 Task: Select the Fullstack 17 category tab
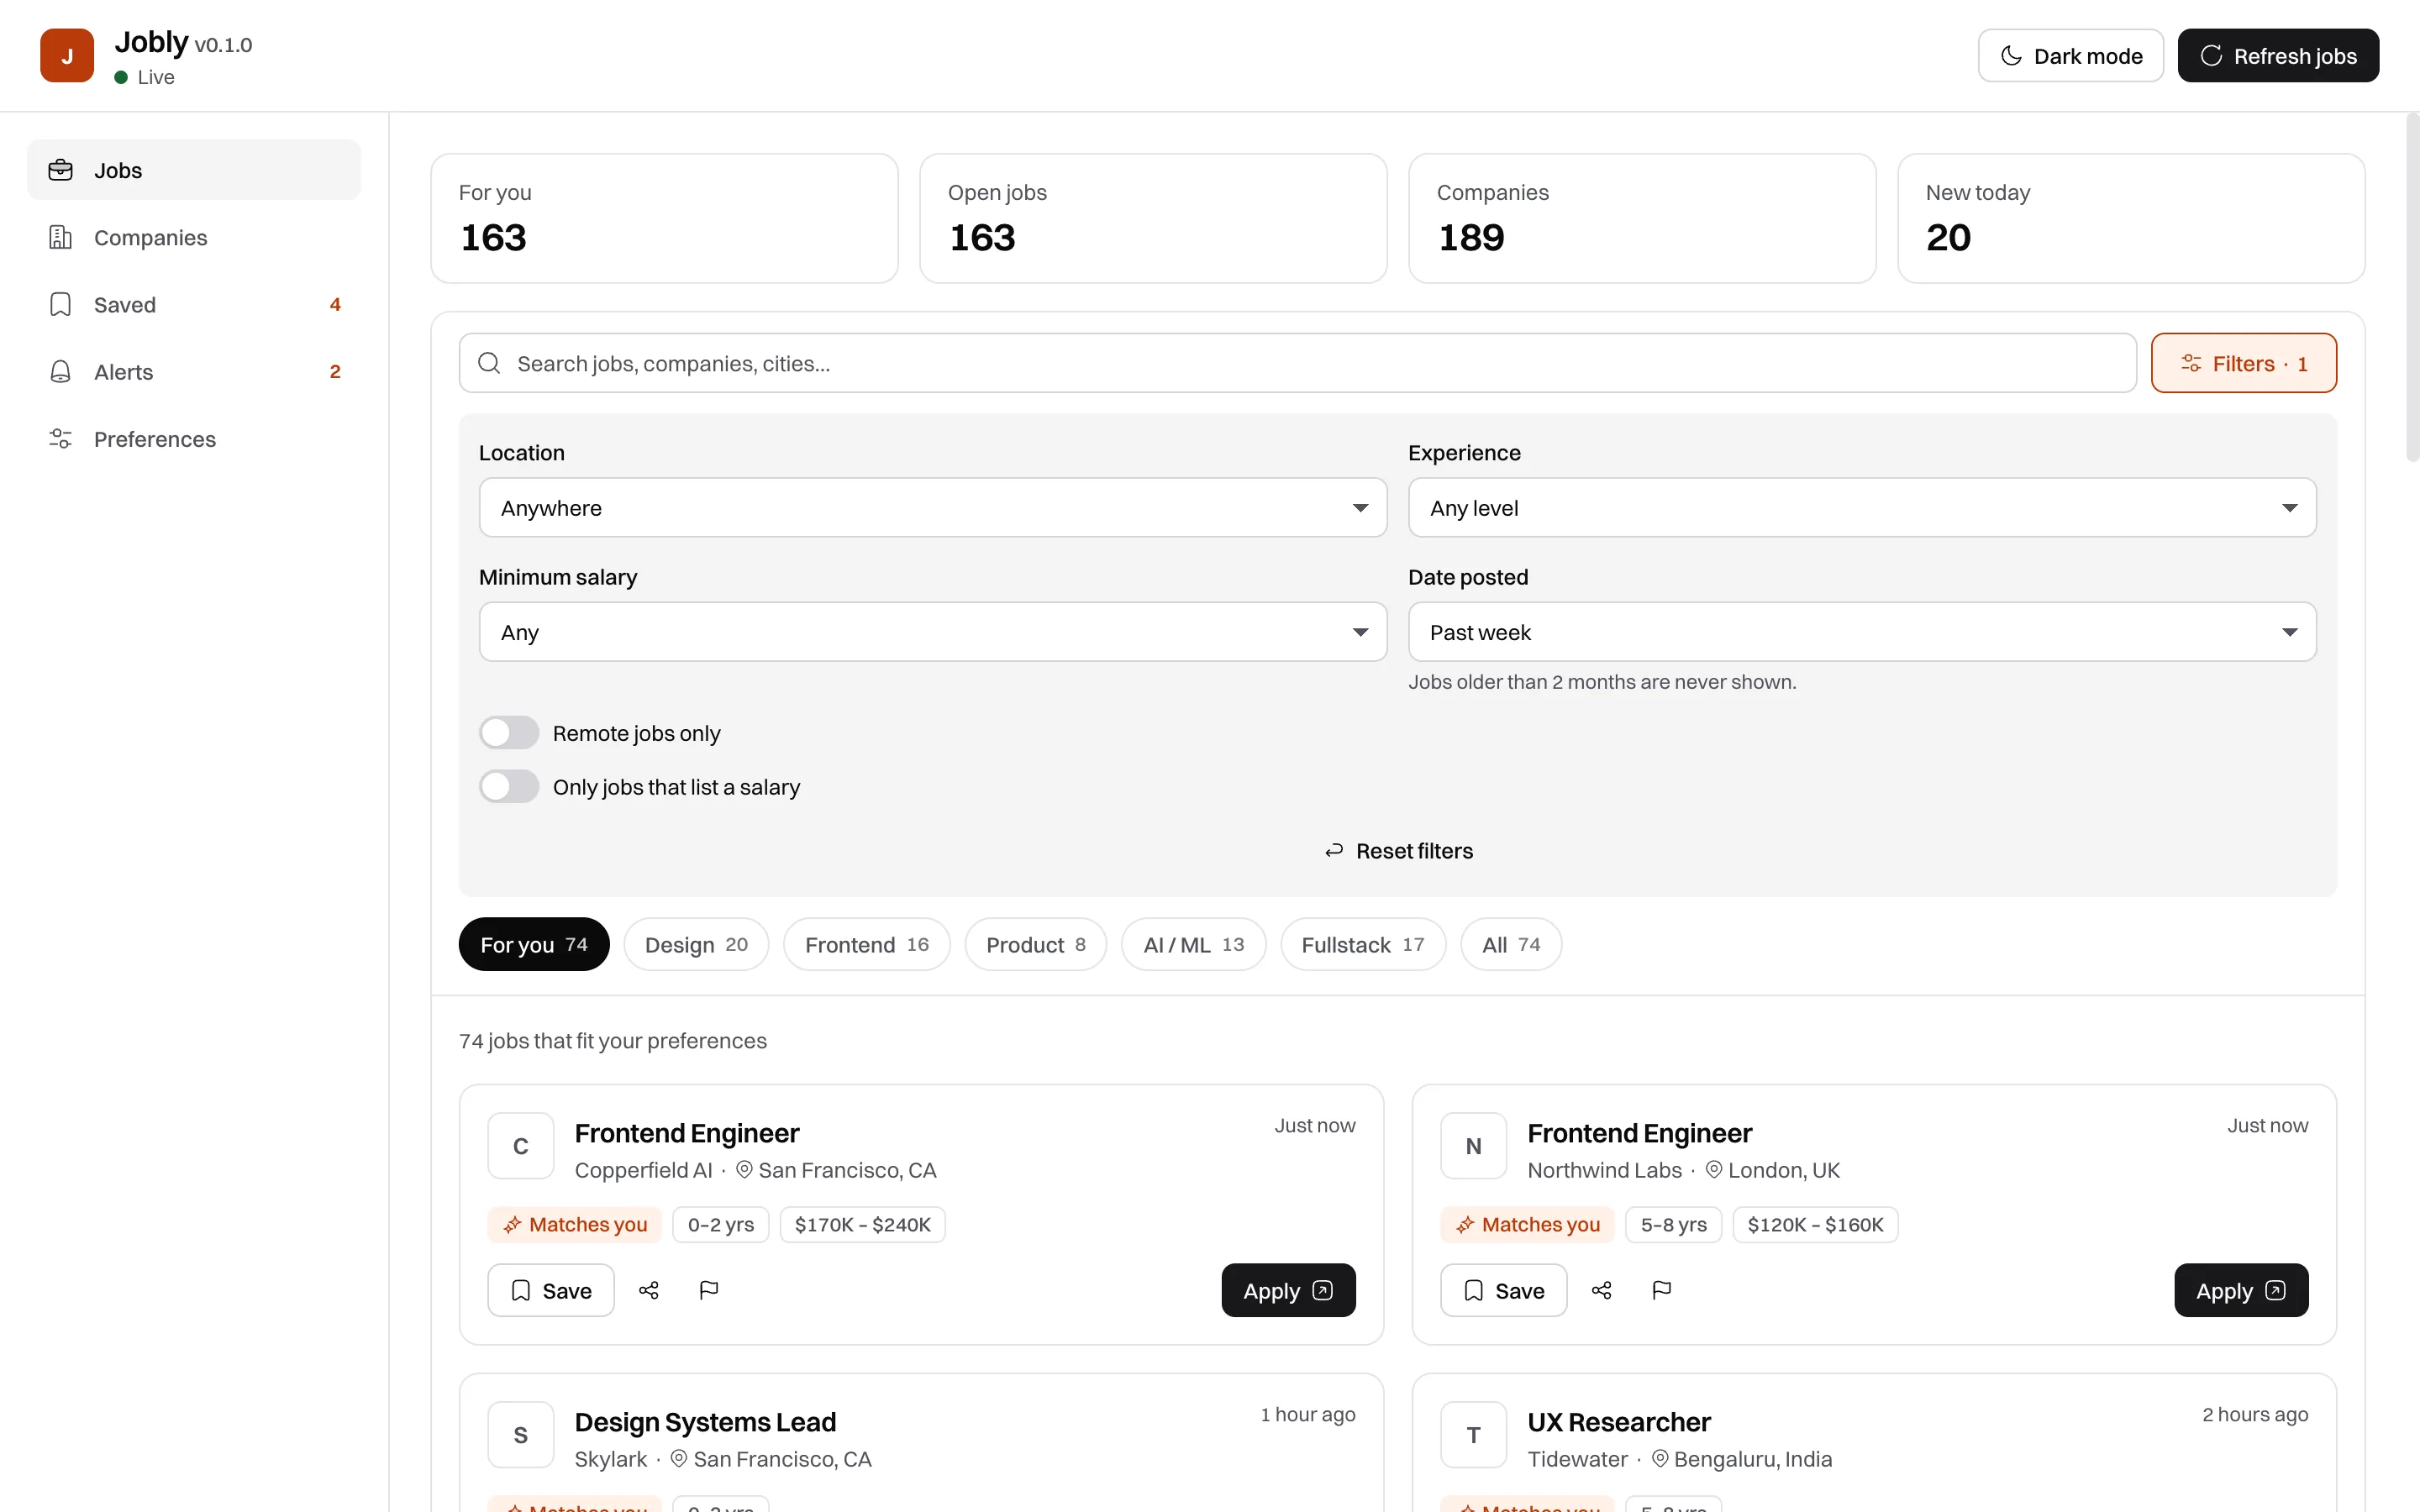pos(1363,944)
